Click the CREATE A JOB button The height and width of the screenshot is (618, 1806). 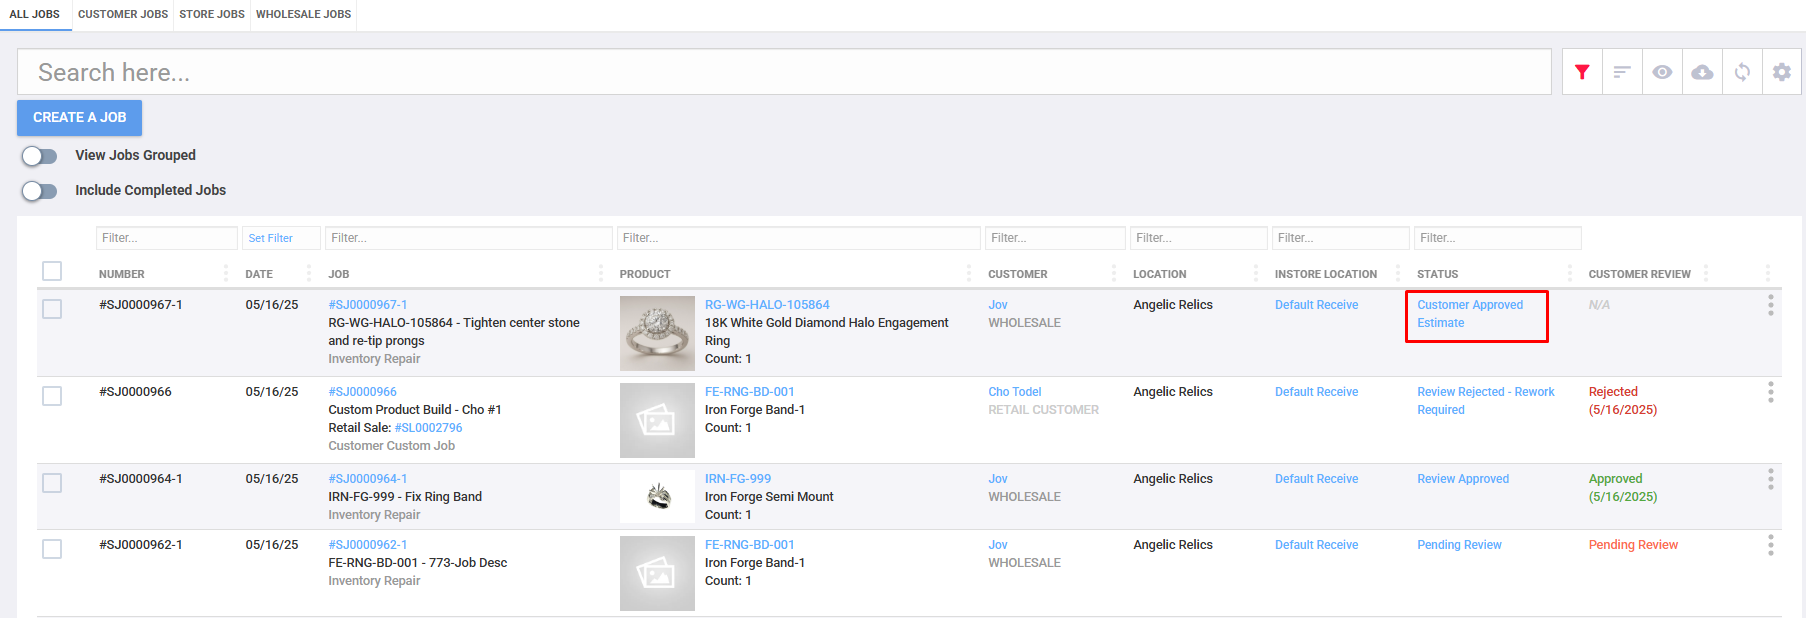click(x=79, y=117)
